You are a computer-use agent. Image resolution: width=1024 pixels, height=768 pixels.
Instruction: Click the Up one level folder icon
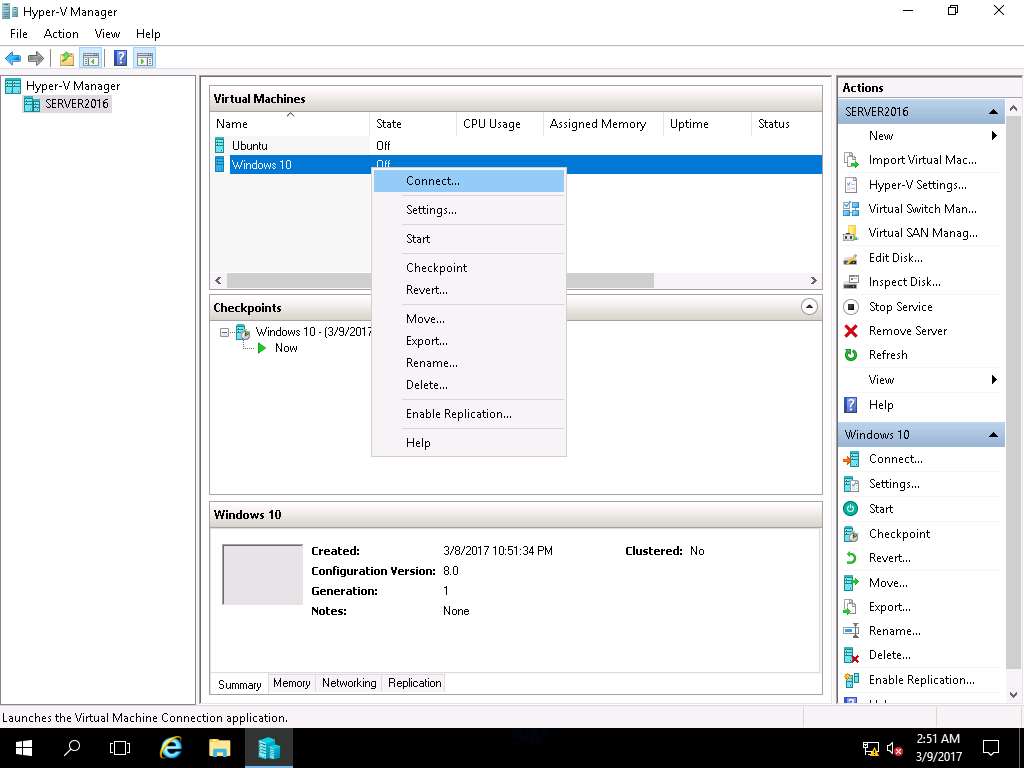67,59
